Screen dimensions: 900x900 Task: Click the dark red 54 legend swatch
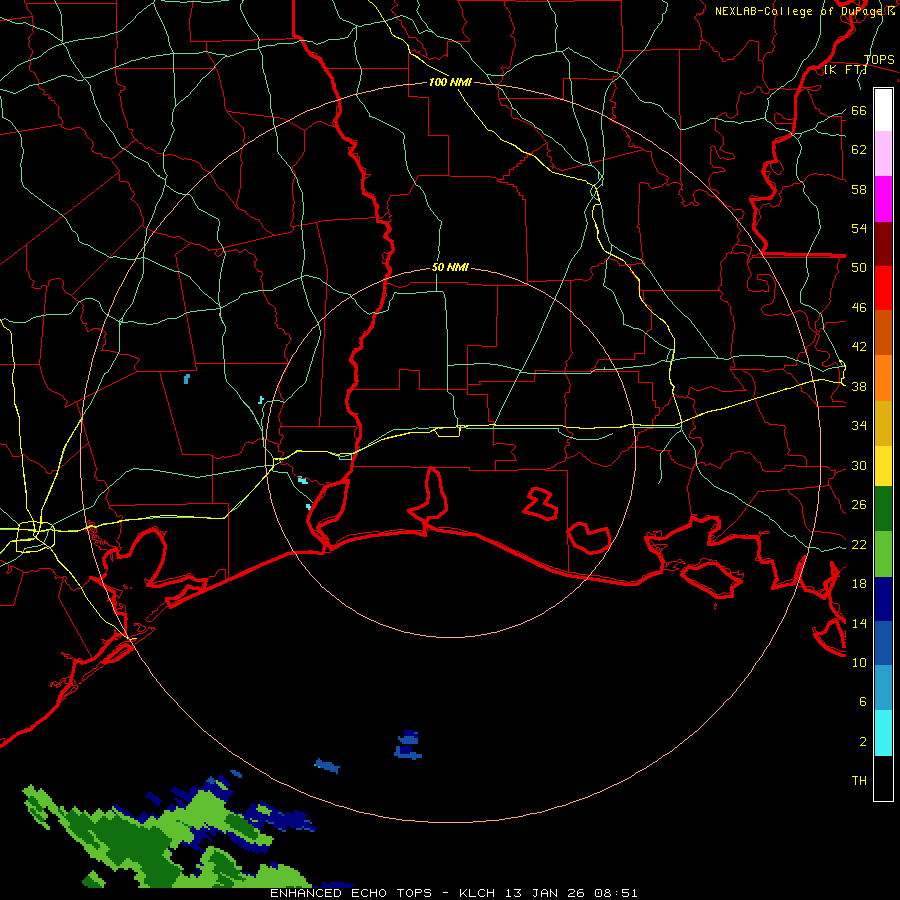(x=883, y=244)
